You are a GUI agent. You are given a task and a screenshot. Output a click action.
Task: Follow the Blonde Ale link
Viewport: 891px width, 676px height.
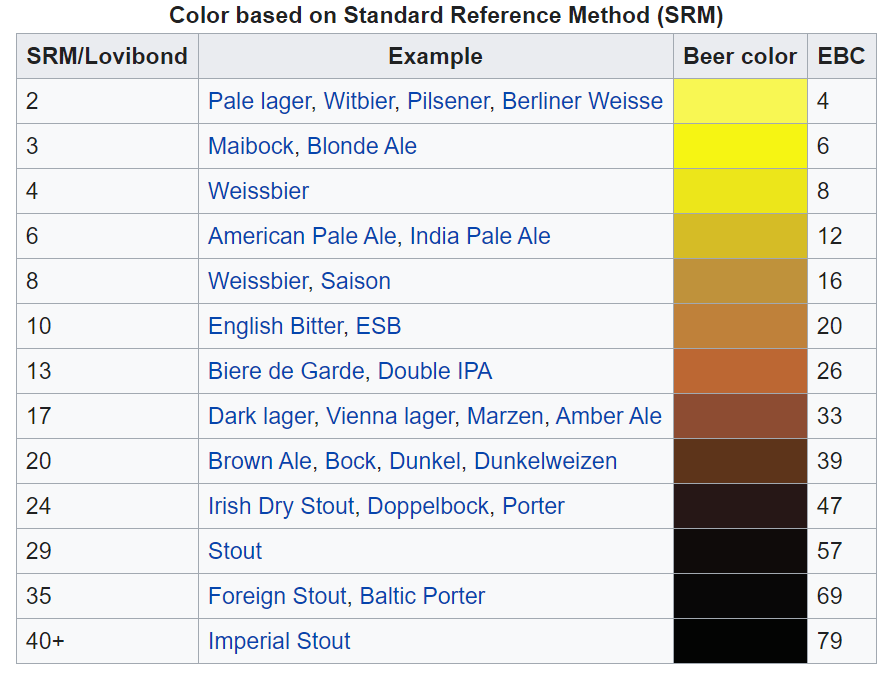362,146
